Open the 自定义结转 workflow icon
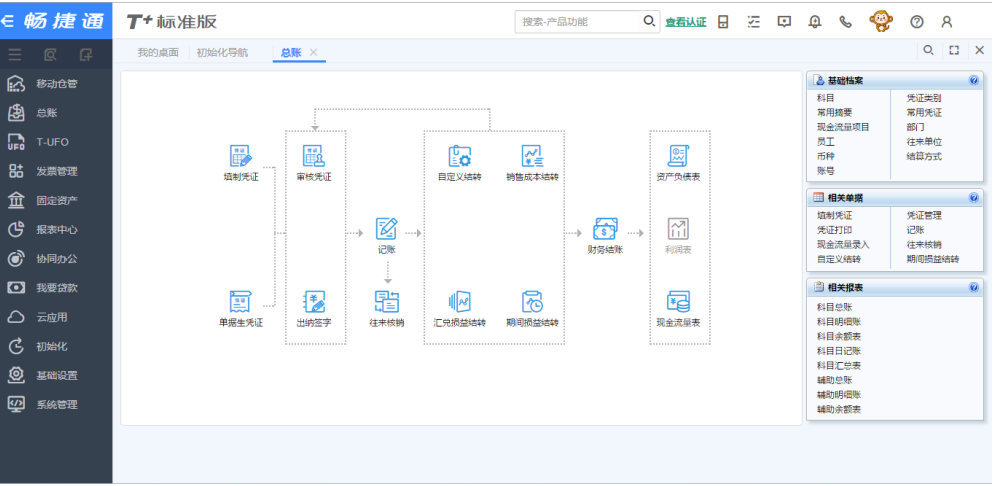The height and width of the screenshot is (486, 998). [460, 156]
